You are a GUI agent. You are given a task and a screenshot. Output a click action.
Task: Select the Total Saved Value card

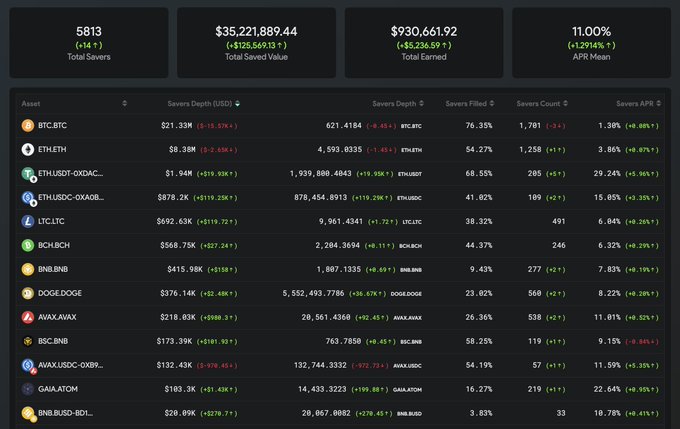tap(256, 43)
